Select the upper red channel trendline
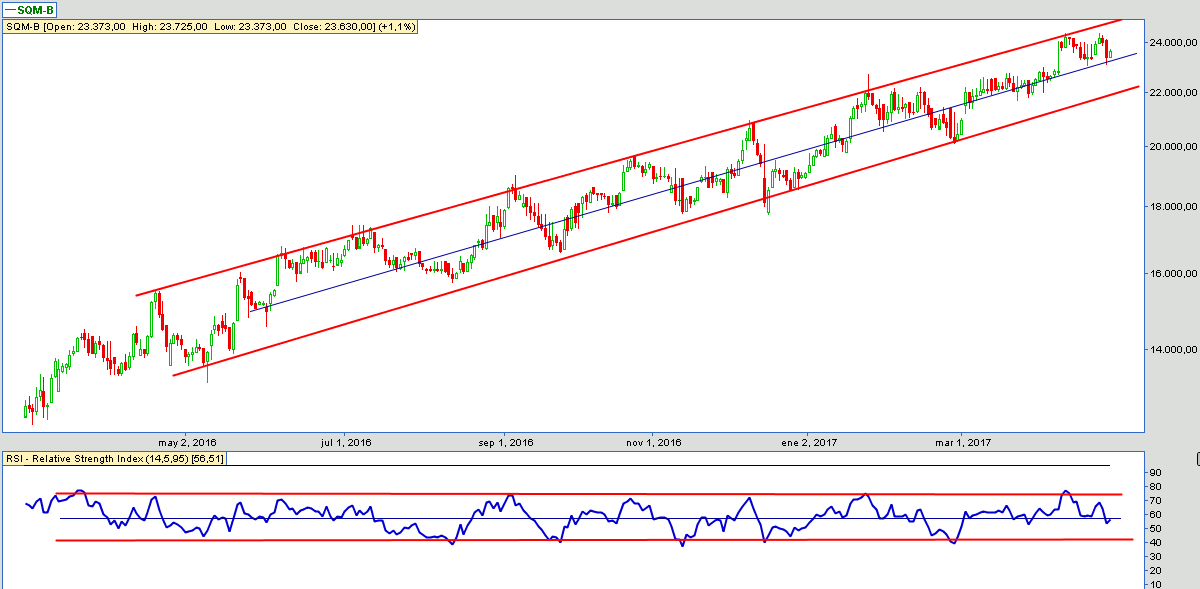 (x=630, y=160)
